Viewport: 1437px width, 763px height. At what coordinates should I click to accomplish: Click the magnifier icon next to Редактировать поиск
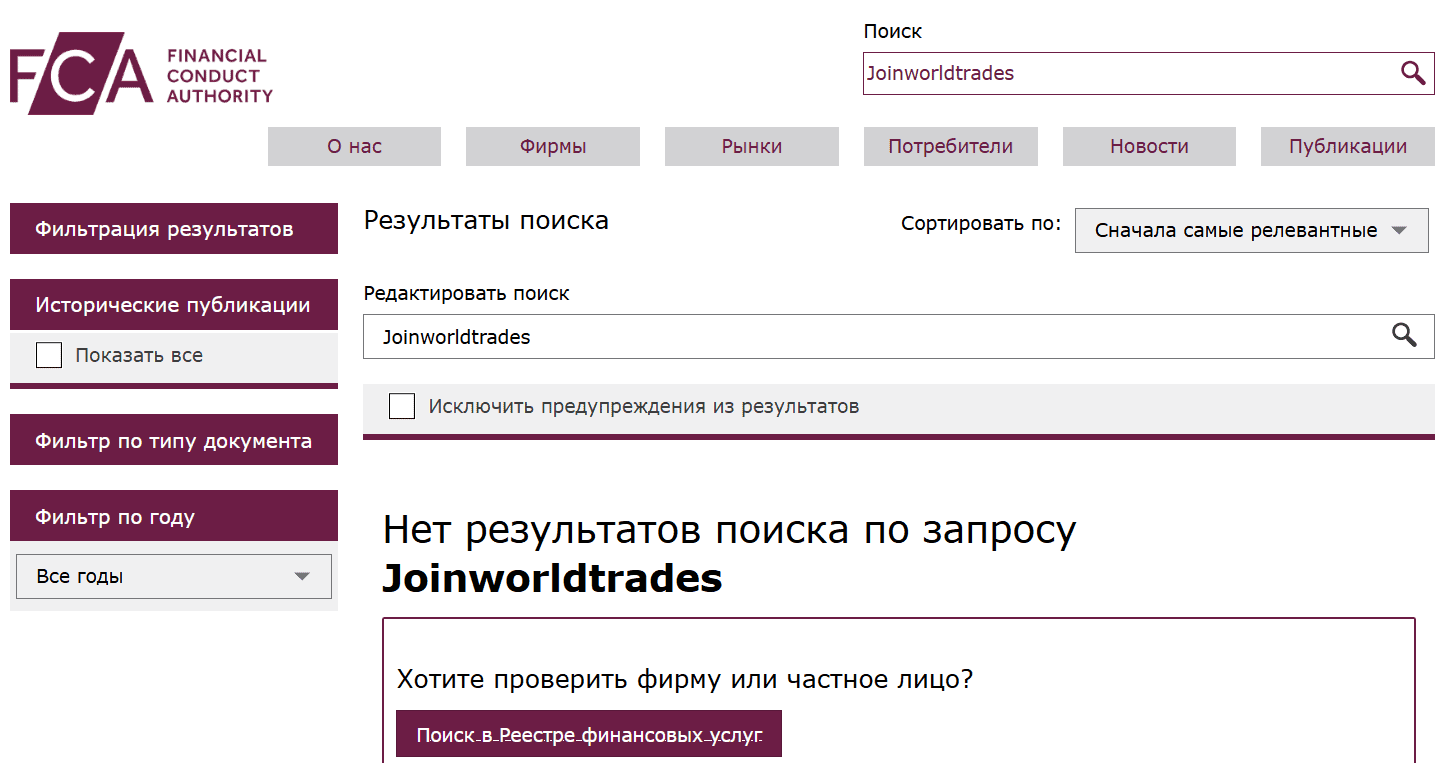coord(1404,336)
